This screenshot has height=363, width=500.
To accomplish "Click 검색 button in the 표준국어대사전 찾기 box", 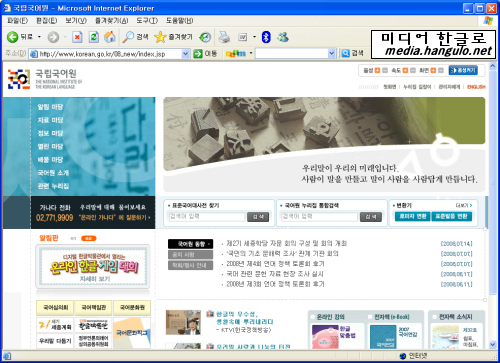I will [258, 217].
